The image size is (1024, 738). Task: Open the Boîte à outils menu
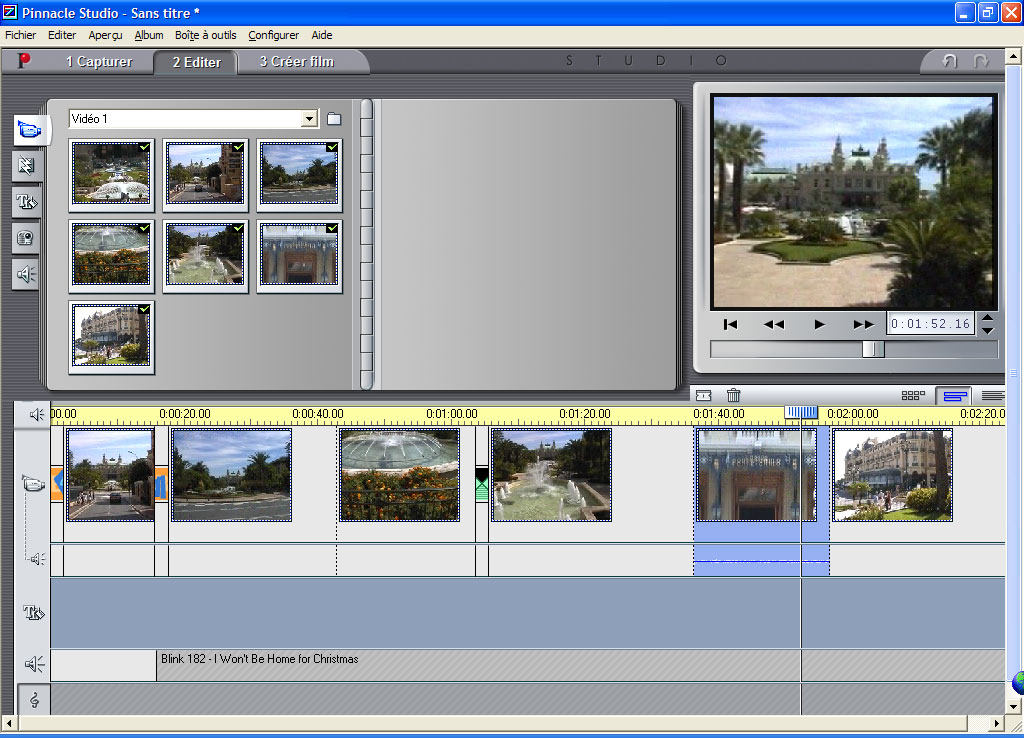[206, 35]
